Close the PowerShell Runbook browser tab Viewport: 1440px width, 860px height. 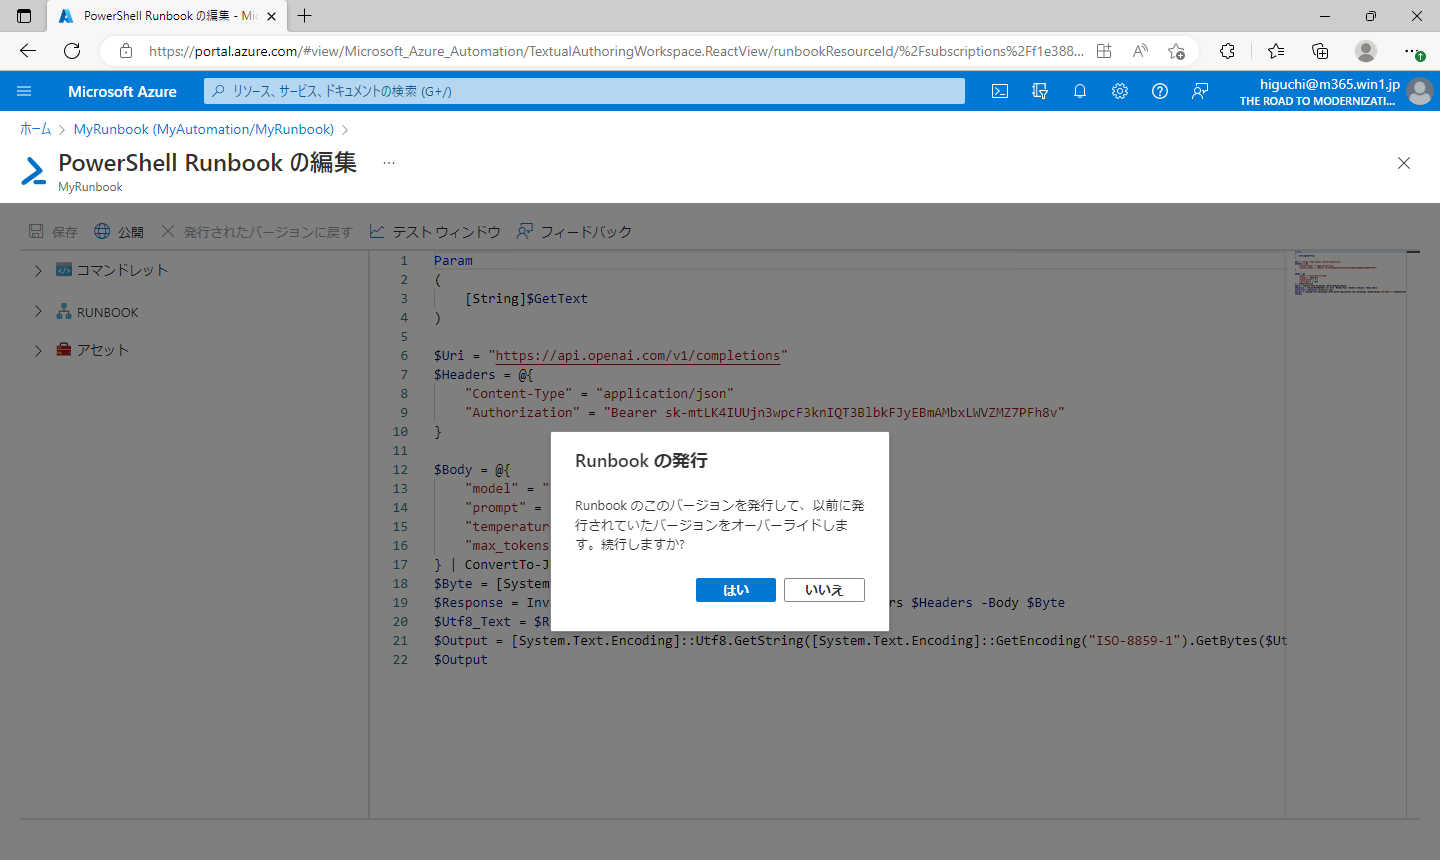[x=271, y=16]
